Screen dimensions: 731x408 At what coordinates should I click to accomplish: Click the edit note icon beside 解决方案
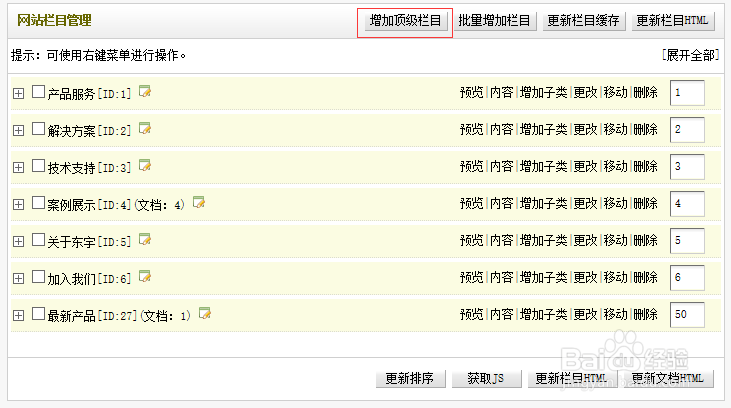[x=145, y=129]
